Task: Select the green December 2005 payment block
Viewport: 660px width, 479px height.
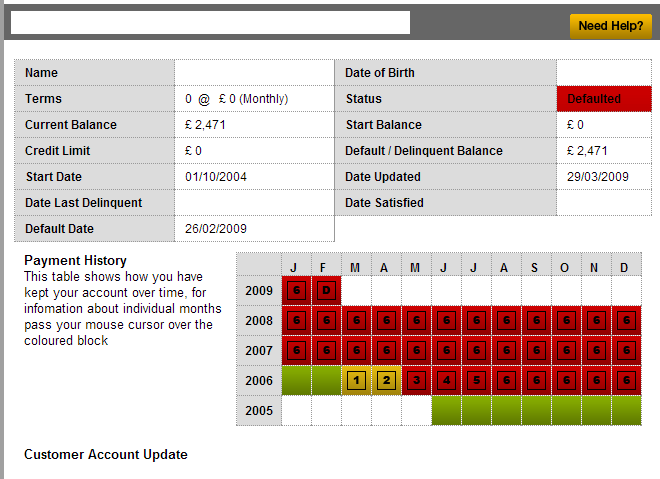Action: (x=626, y=410)
